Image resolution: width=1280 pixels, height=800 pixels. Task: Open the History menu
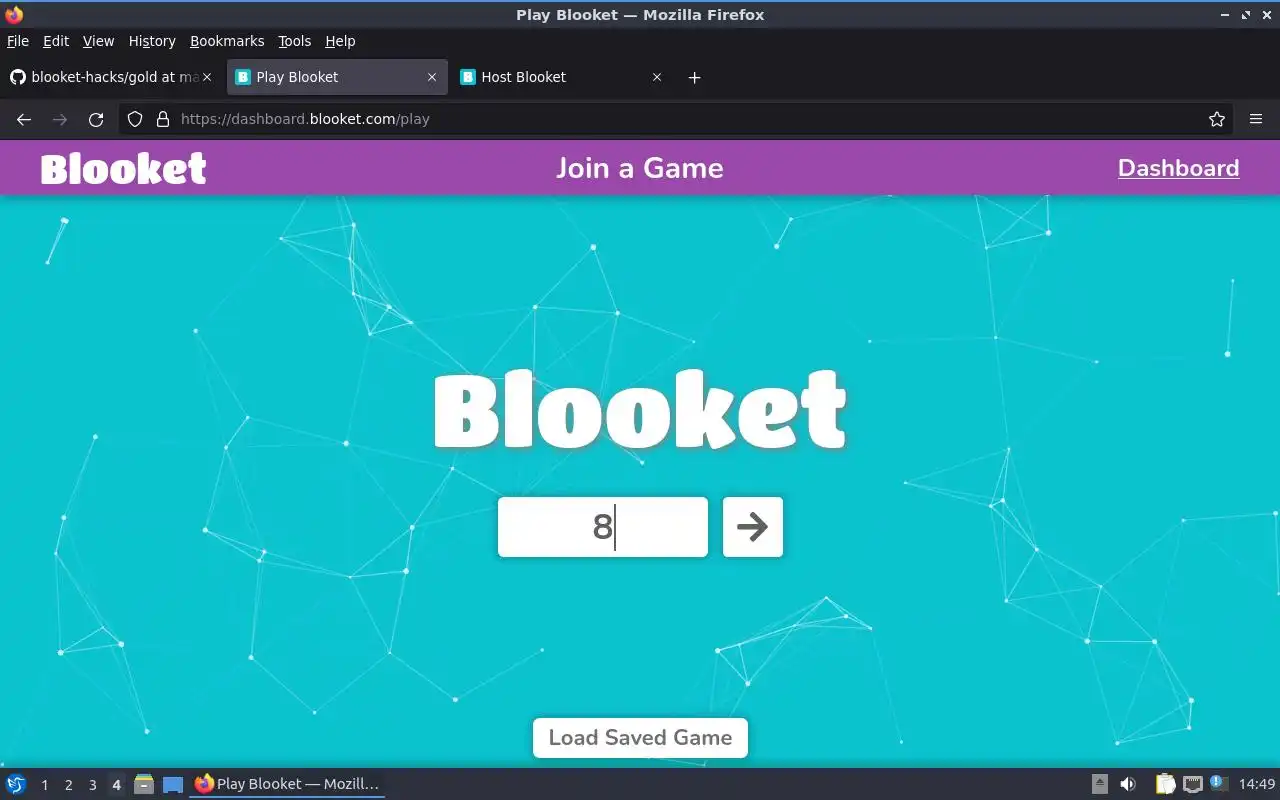click(152, 41)
